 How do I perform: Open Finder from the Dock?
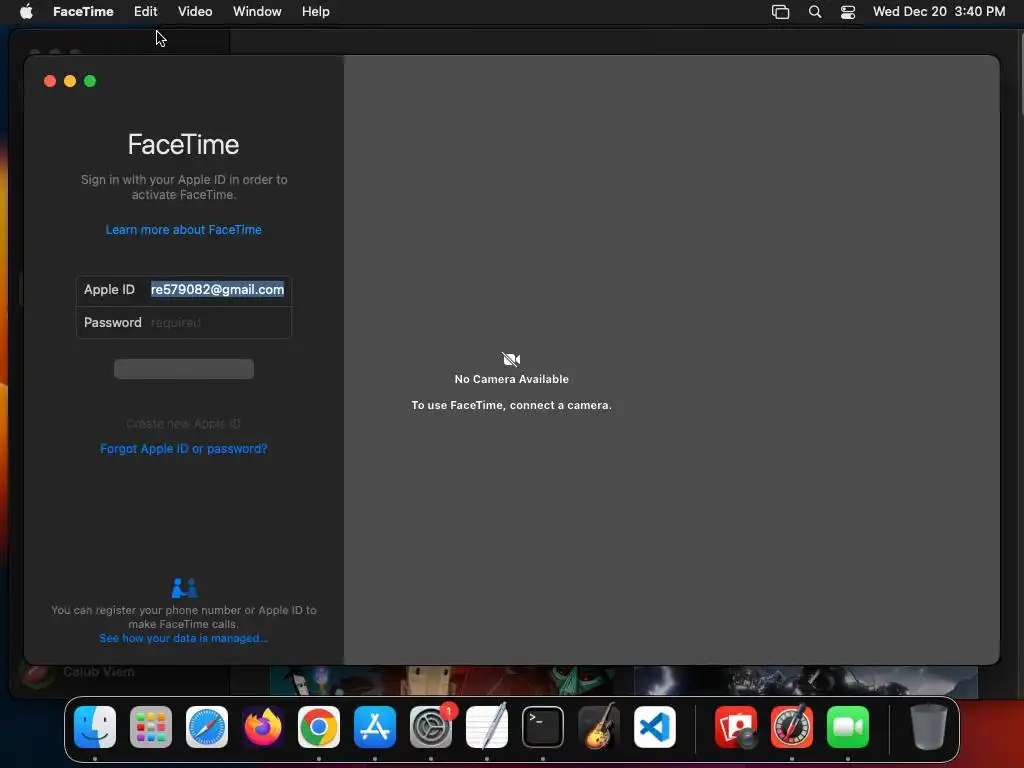pos(95,727)
